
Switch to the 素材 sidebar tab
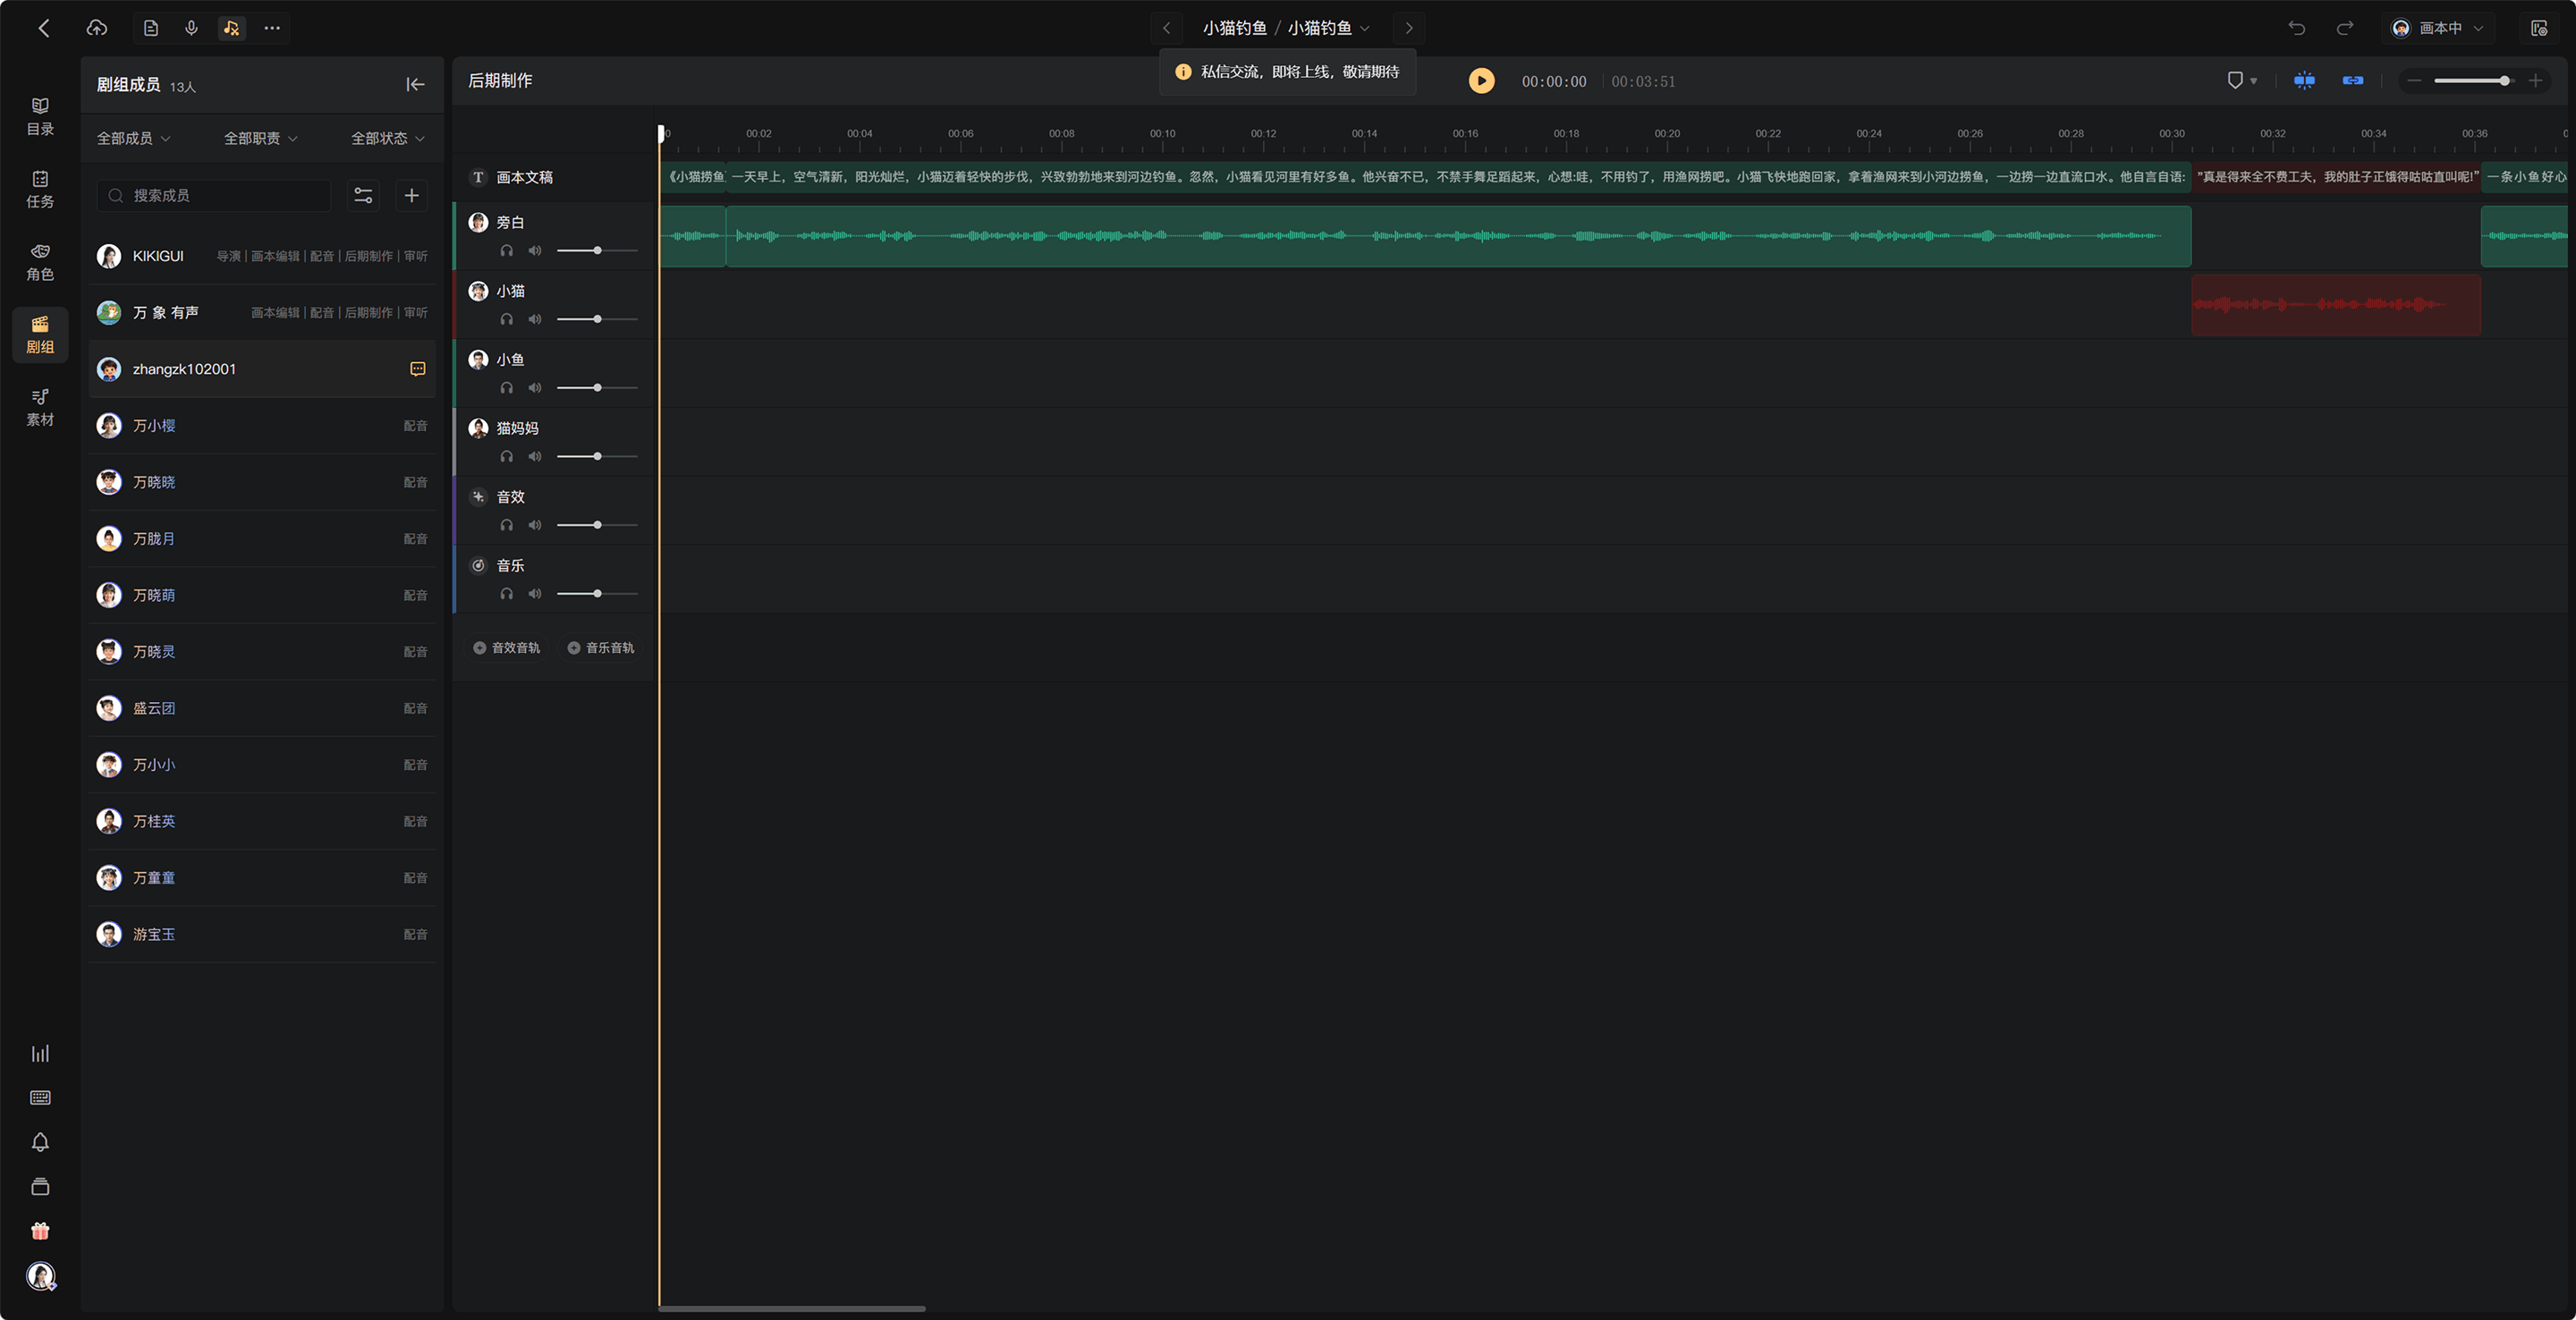tap(40, 407)
